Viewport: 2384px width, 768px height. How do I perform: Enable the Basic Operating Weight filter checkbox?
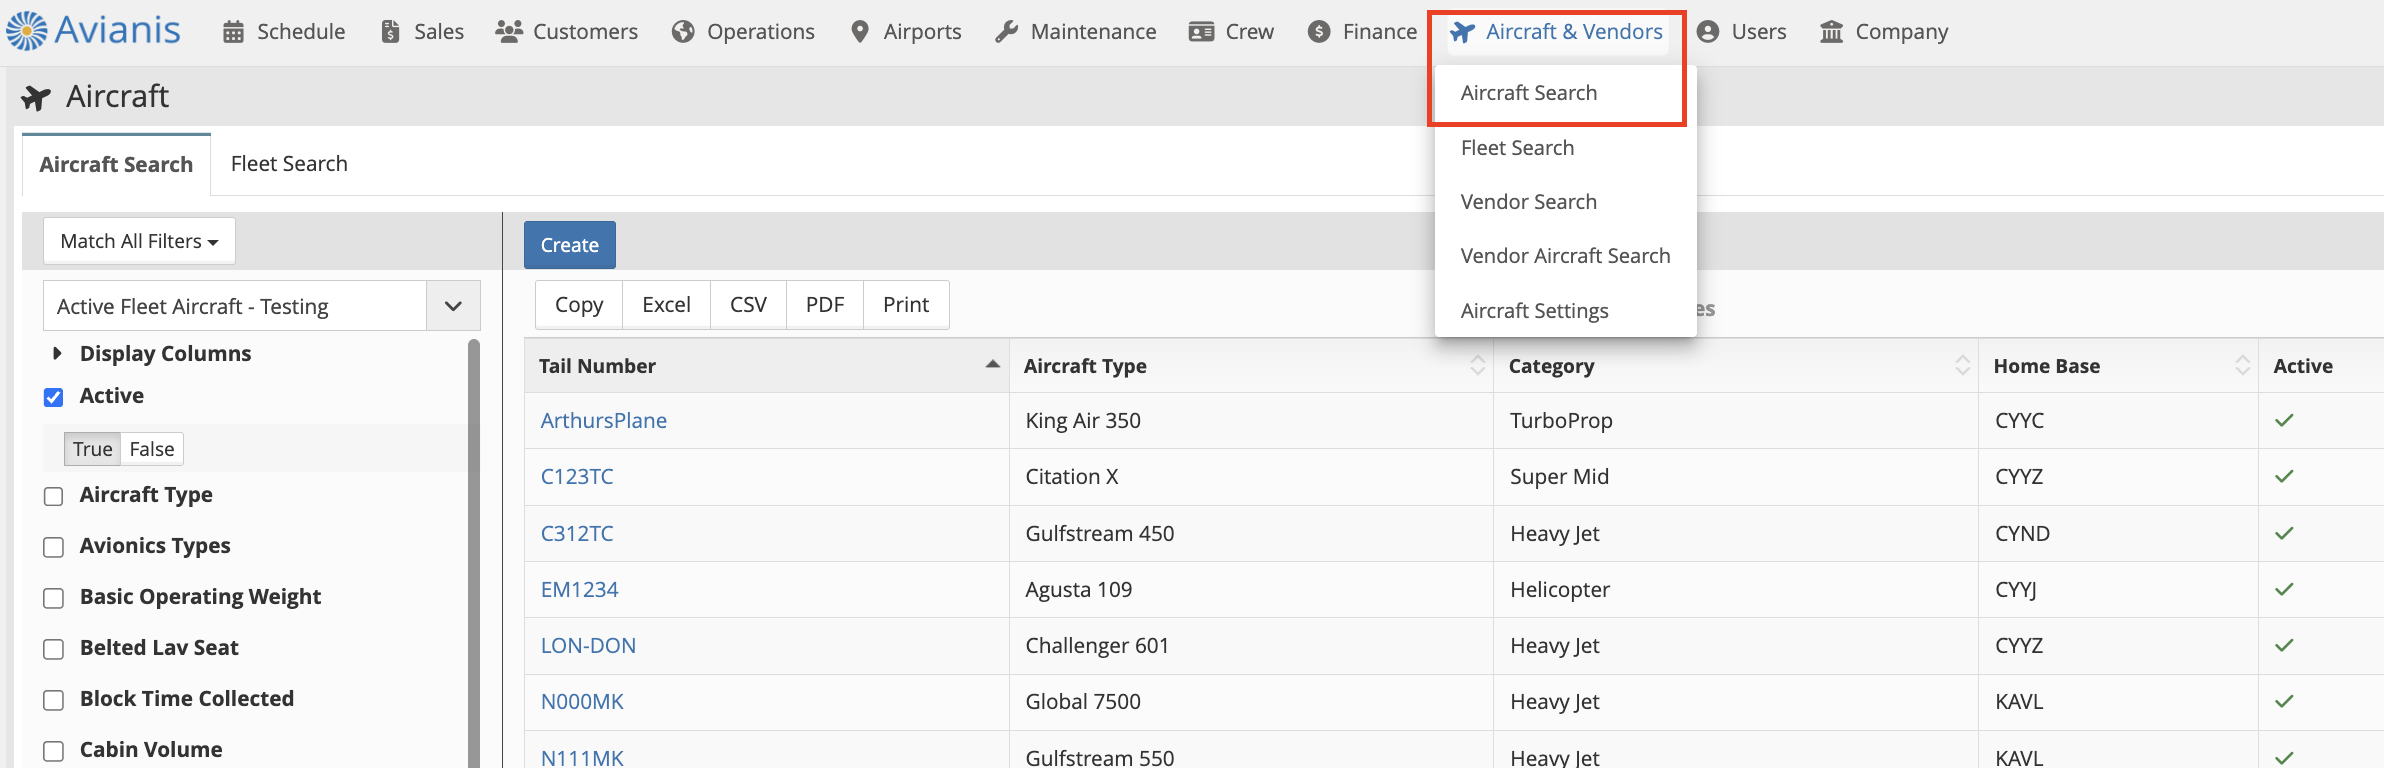54,598
